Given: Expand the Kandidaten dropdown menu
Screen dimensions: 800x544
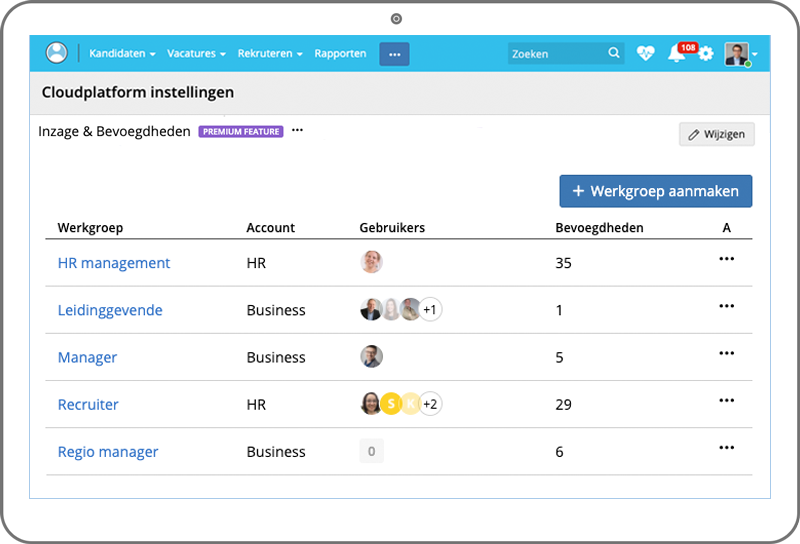Looking at the screenshot, I should pos(122,54).
